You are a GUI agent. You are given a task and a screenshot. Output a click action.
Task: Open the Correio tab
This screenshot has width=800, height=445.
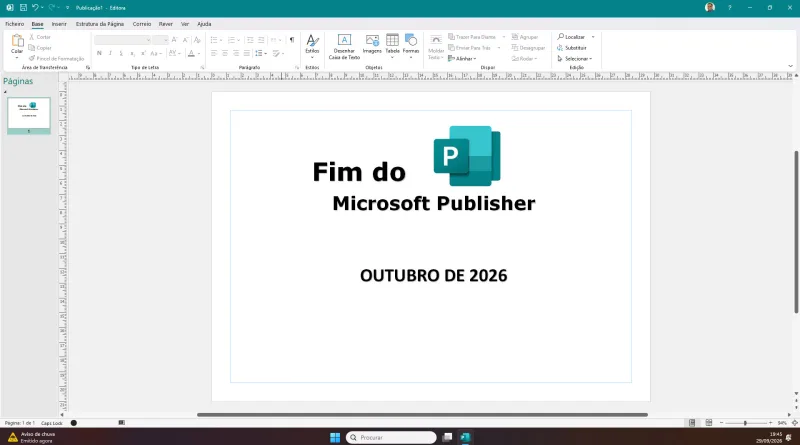[x=142, y=24]
